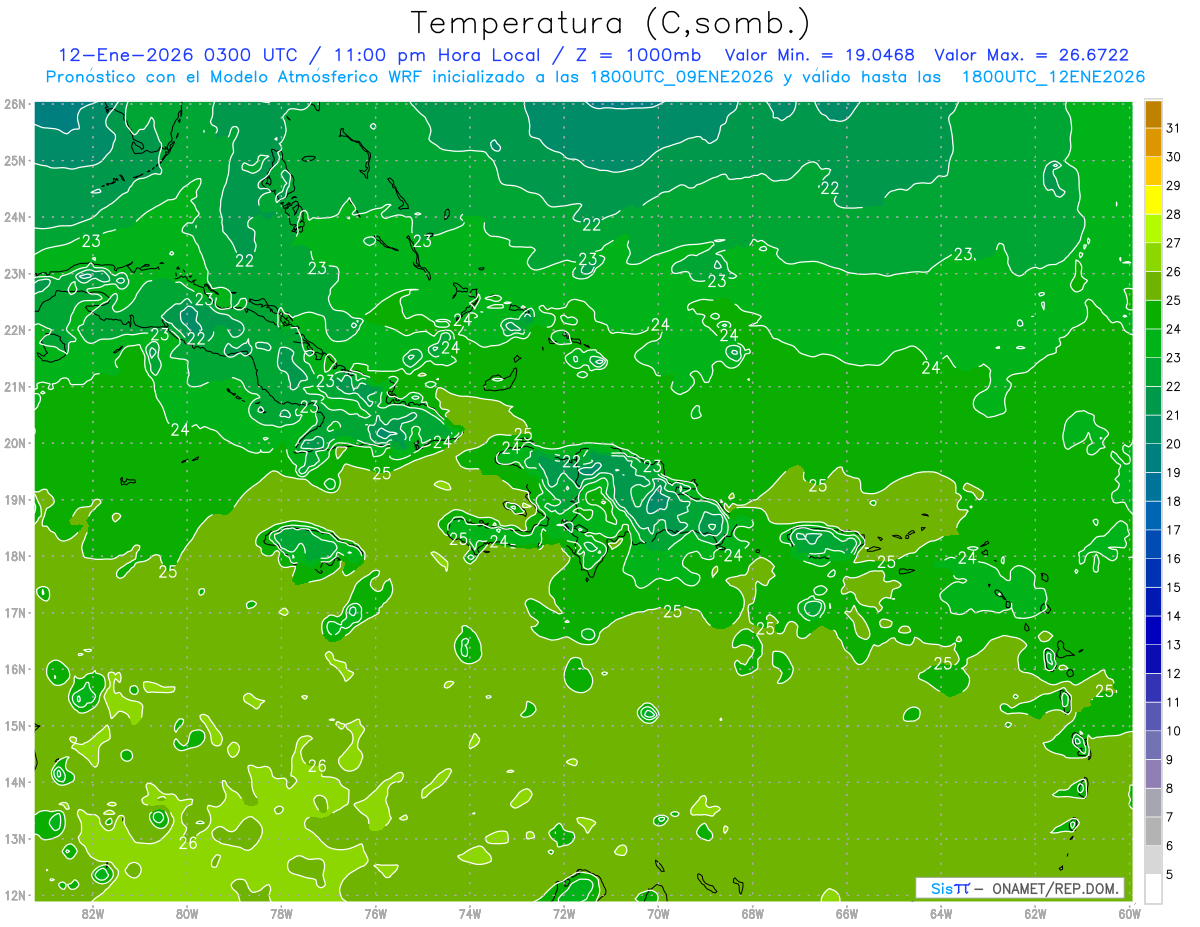Click the "Valor Max. = 26.6722" value
The height and width of the screenshot is (927, 1200).
[1031, 55]
